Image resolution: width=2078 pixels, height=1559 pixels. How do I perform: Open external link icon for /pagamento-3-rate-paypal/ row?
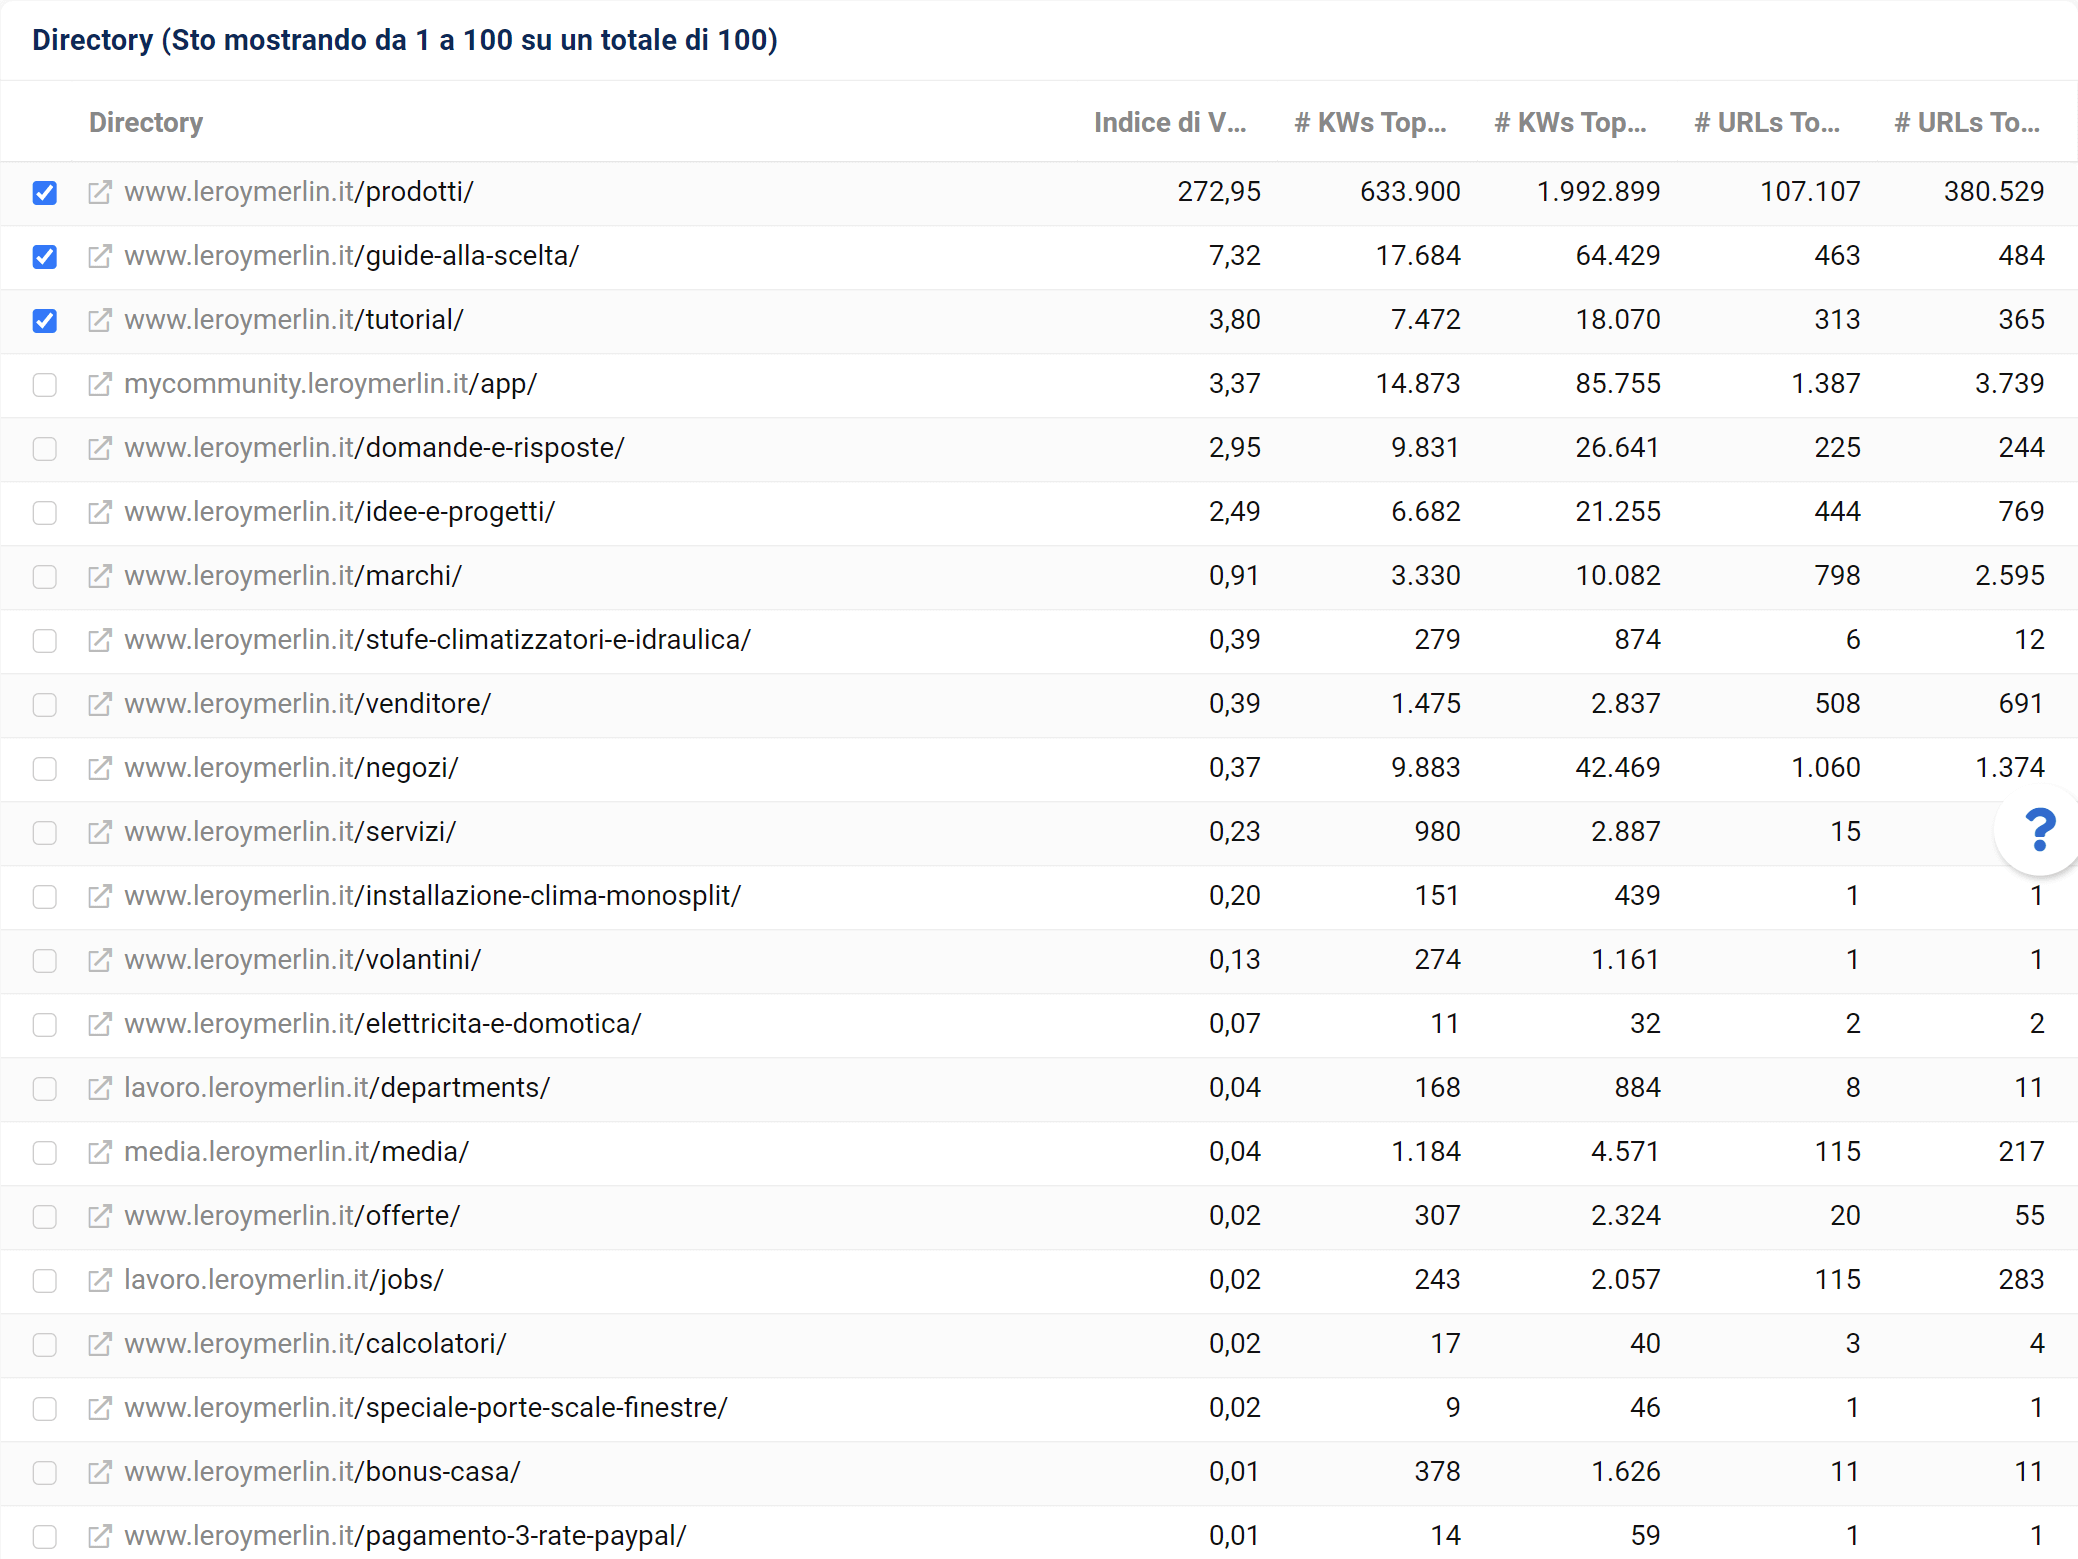(x=99, y=1536)
